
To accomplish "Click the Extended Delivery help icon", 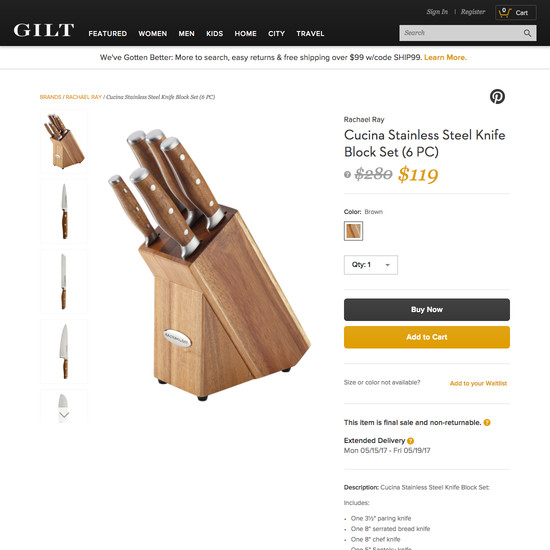I will pos(411,441).
